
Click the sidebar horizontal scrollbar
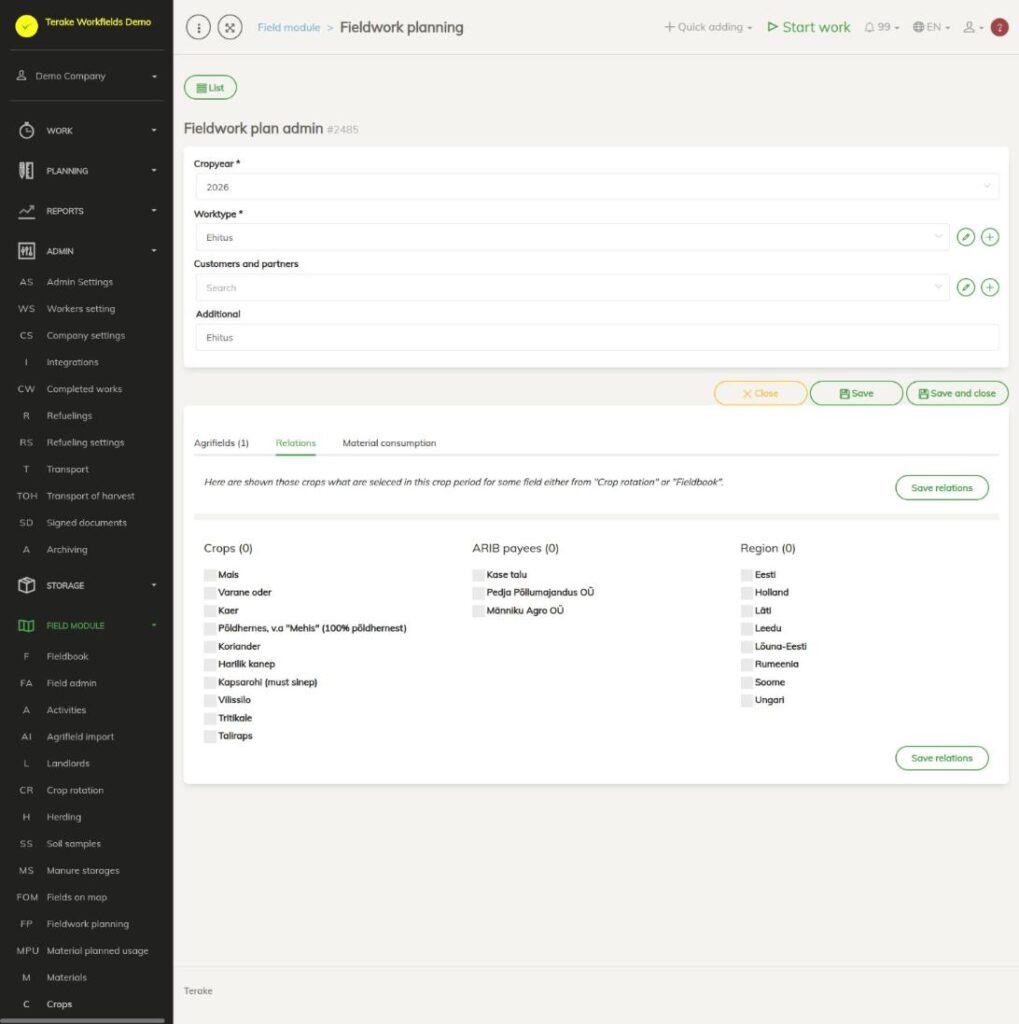[82, 1020]
